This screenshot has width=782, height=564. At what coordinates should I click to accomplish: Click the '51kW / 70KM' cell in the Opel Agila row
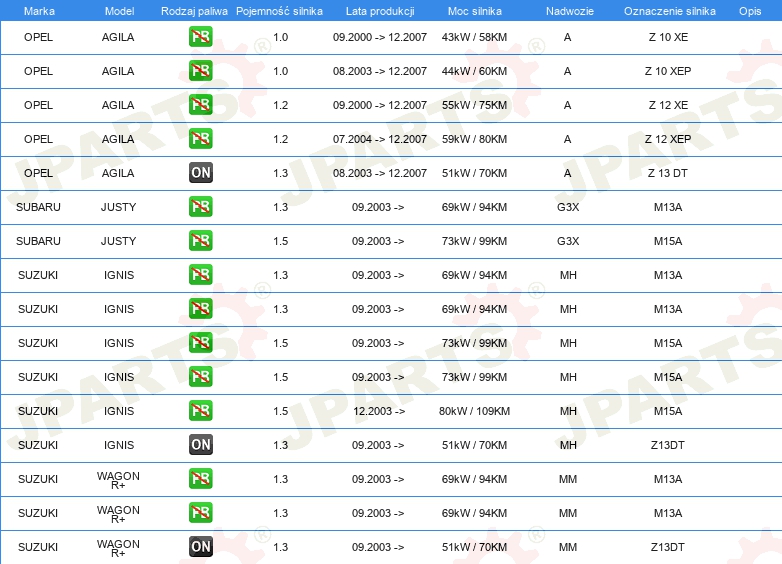coord(474,173)
